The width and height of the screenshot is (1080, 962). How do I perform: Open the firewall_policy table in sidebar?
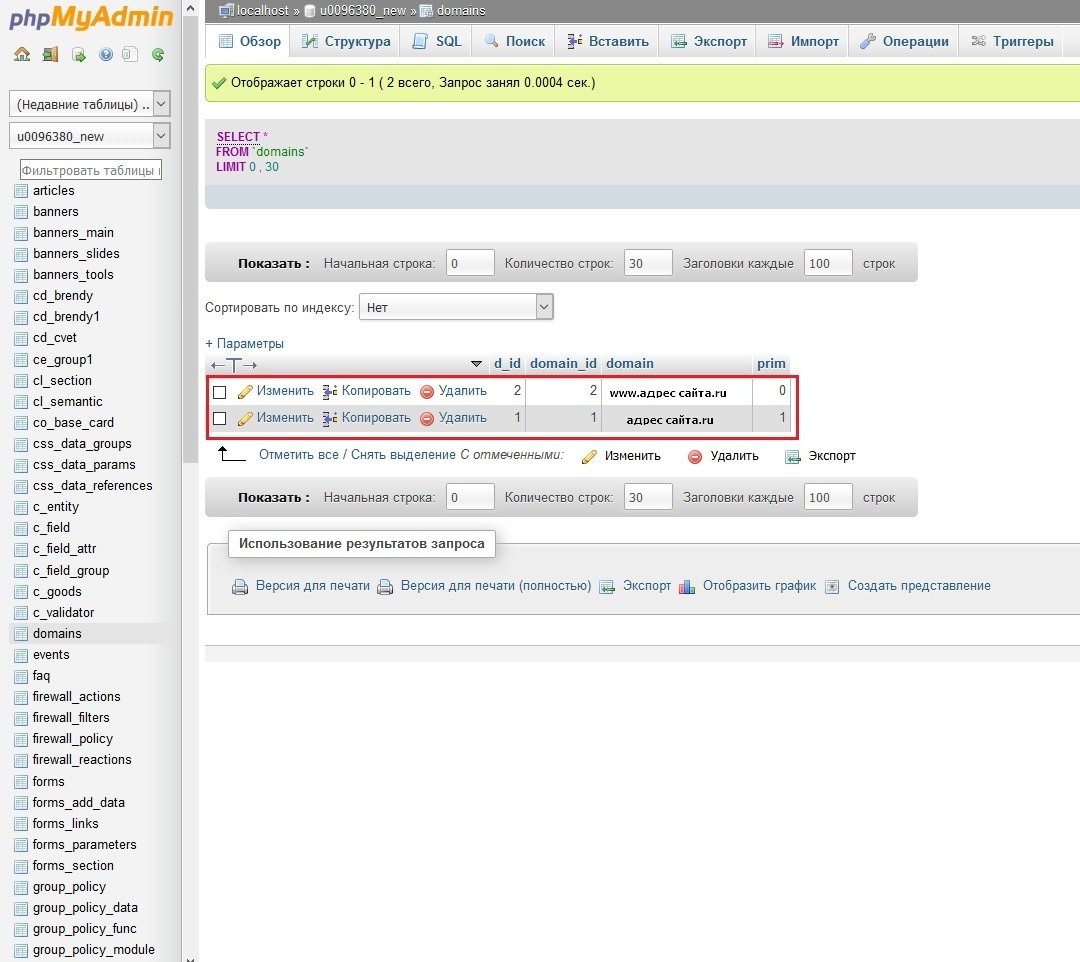pos(72,739)
